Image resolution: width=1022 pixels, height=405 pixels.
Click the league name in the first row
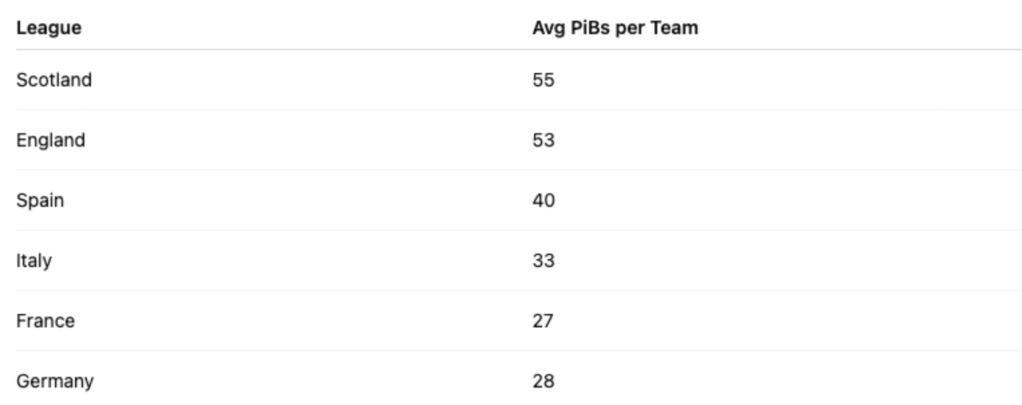54,80
